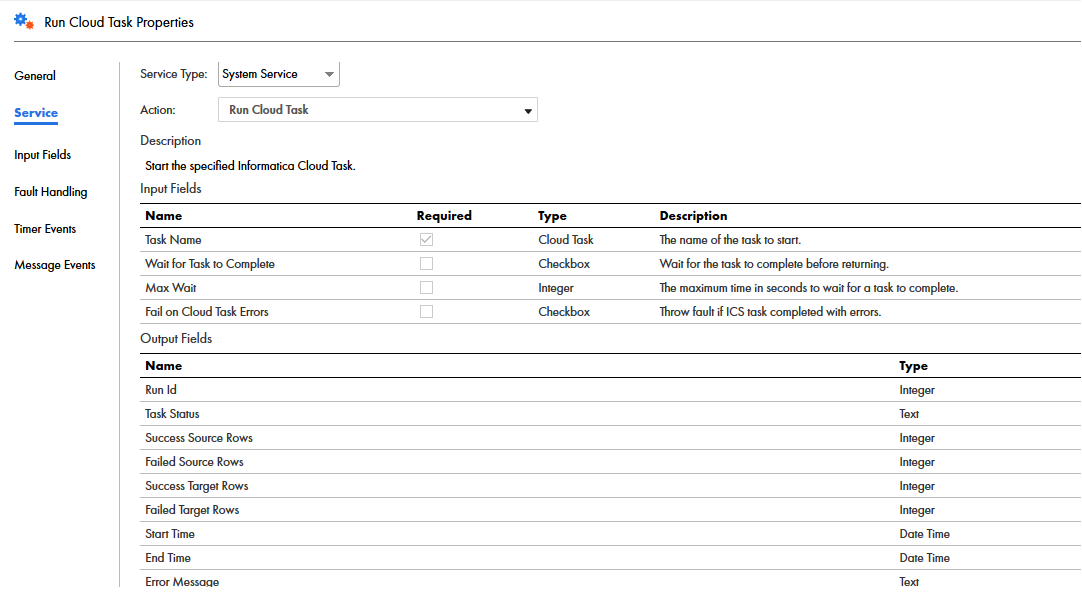1082x593 pixels.
Task: Click the Success Target Rows output field
Action: (x=197, y=486)
